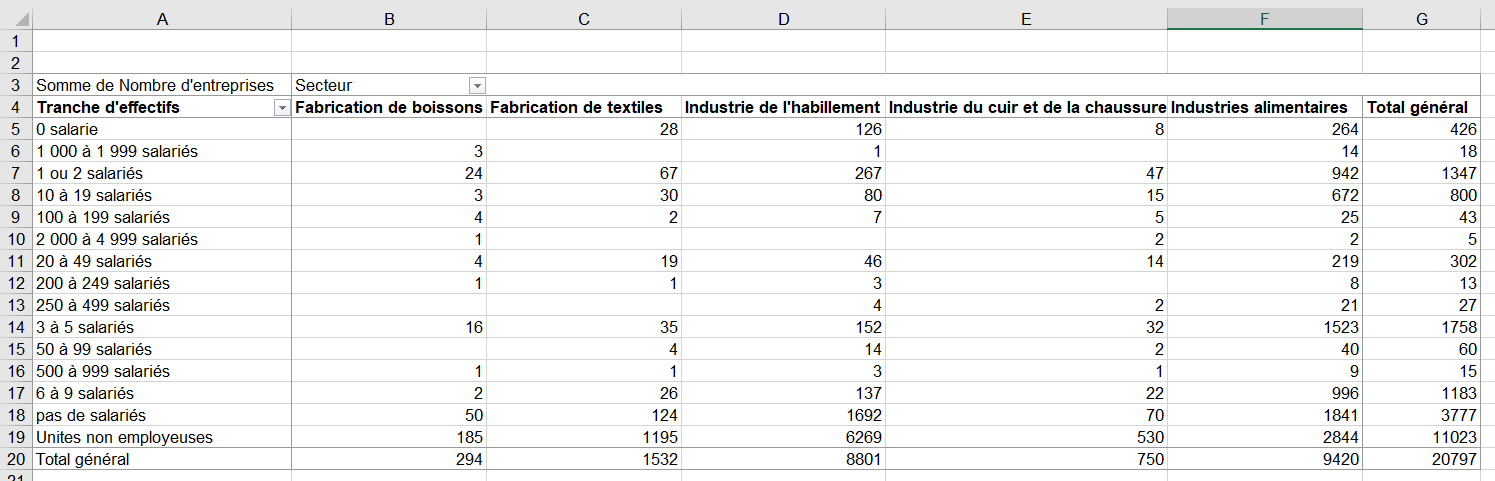Image resolution: width=1495 pixels, height=481 pixels.
Task: Select row 20 header
Action: (x=16, y=459)
